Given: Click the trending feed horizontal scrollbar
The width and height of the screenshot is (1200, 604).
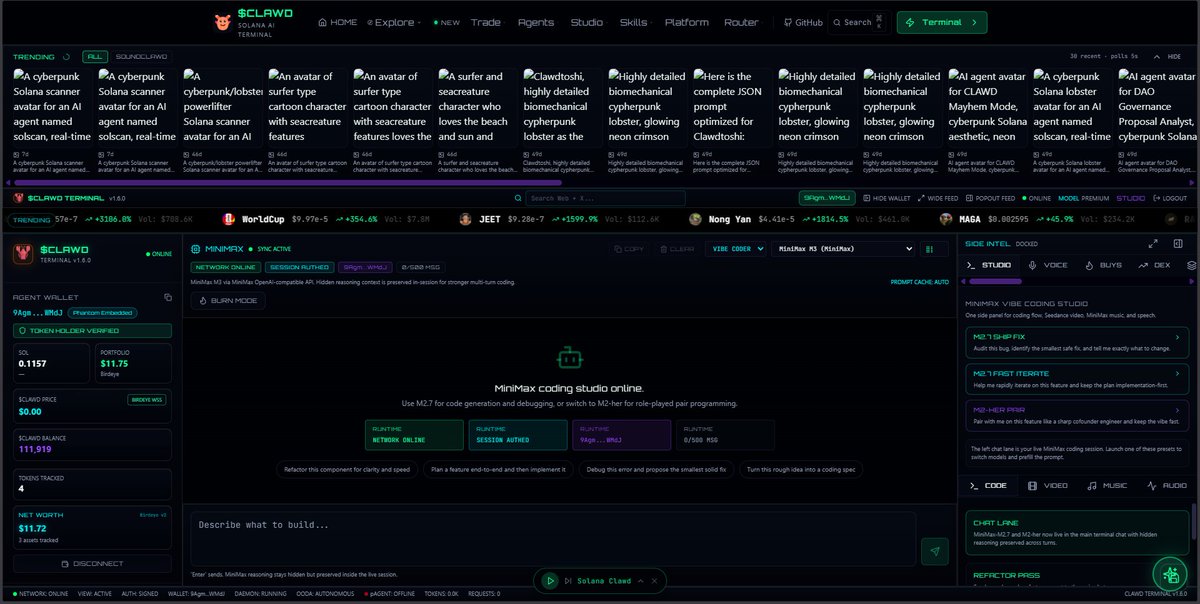Looking at the screenshot, I should click(289, 182).
